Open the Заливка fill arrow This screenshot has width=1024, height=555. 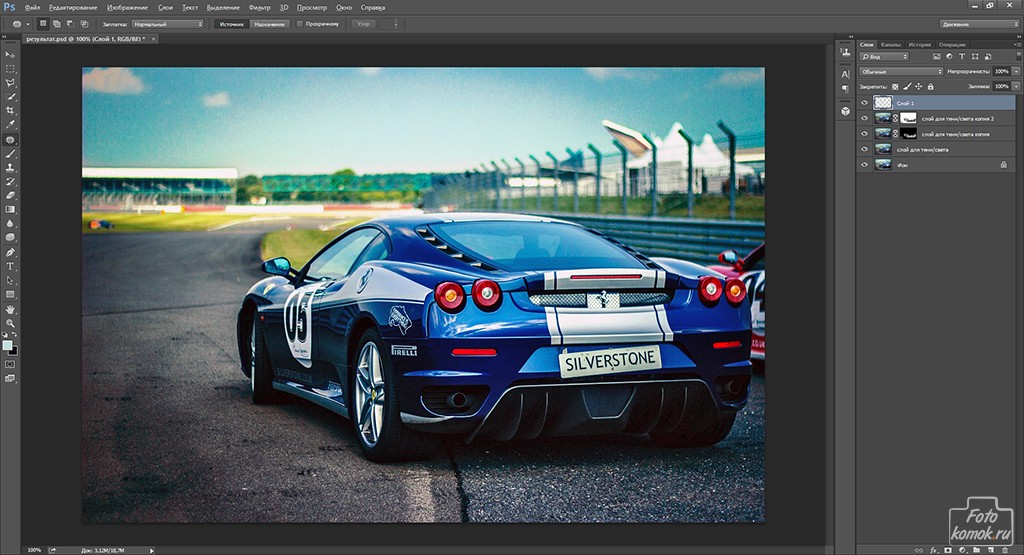click(1016, 86)
